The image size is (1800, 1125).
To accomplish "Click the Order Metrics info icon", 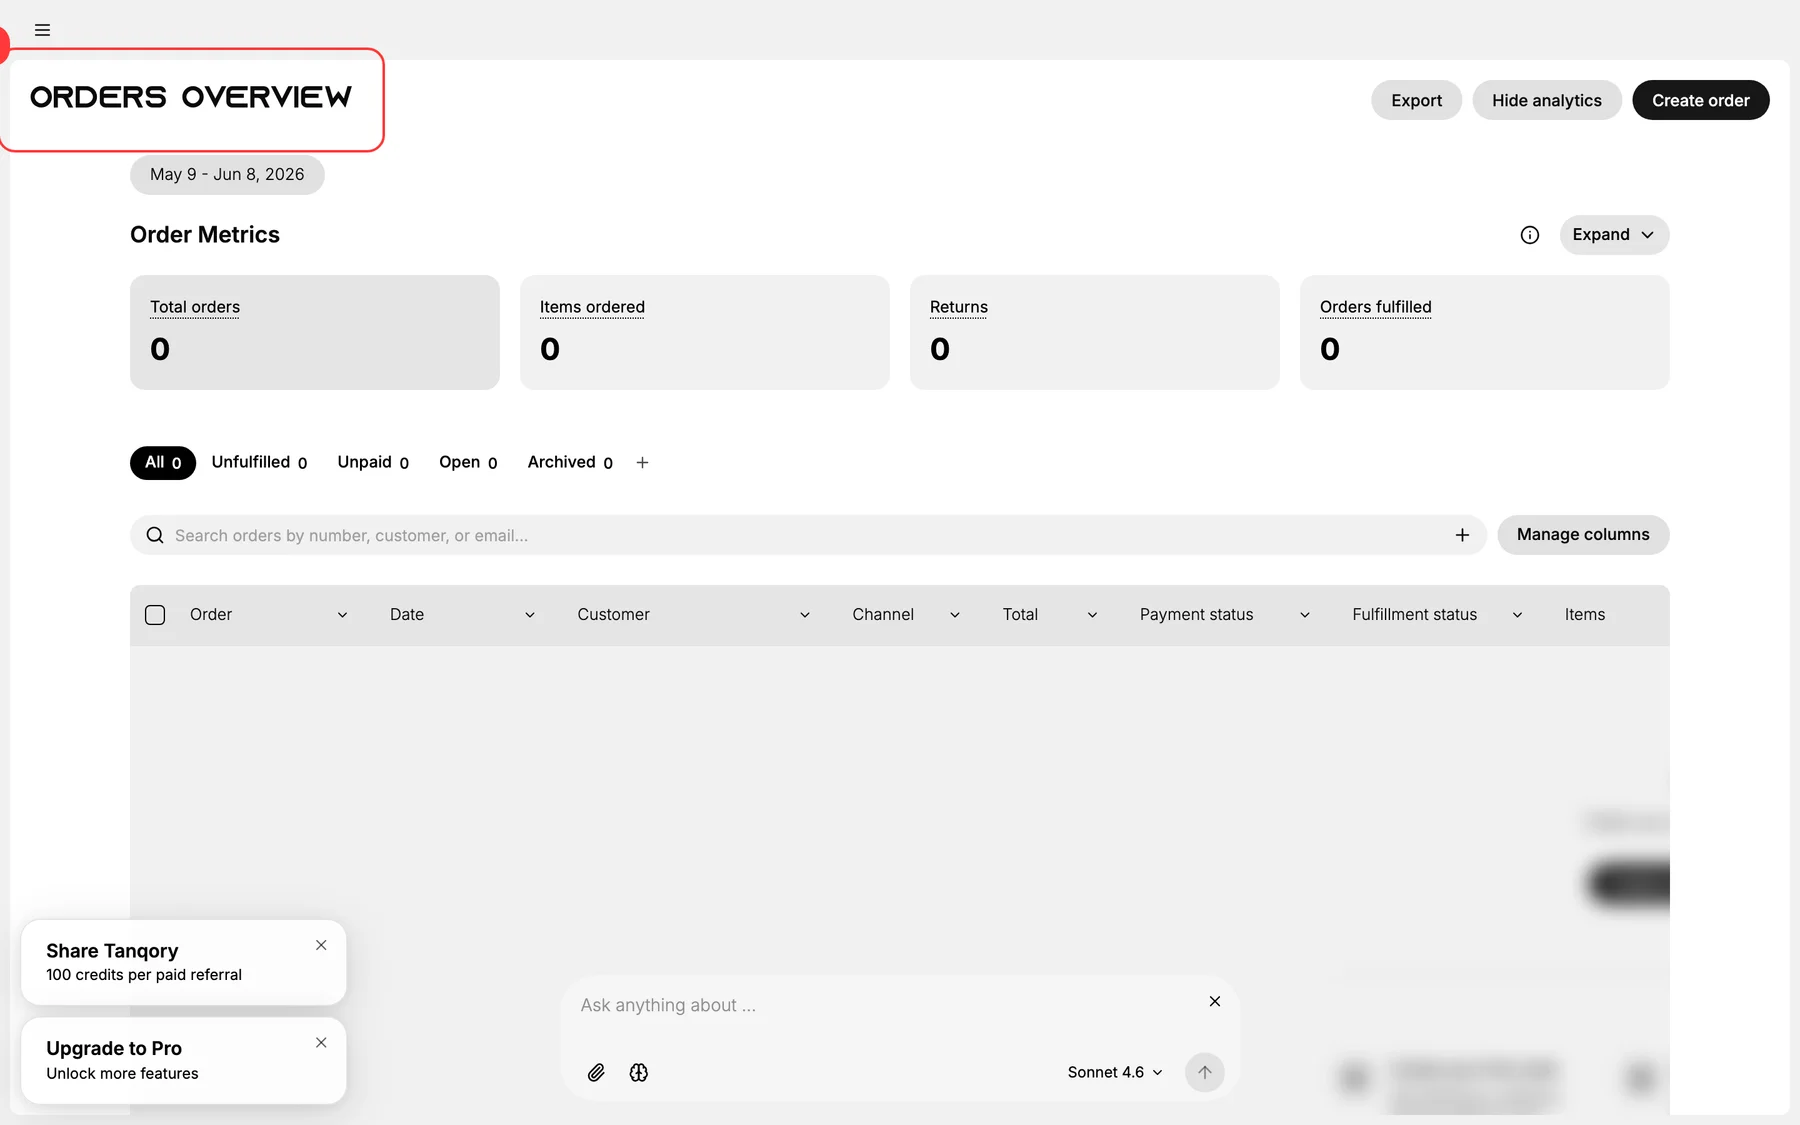I will pos(1529,235).
